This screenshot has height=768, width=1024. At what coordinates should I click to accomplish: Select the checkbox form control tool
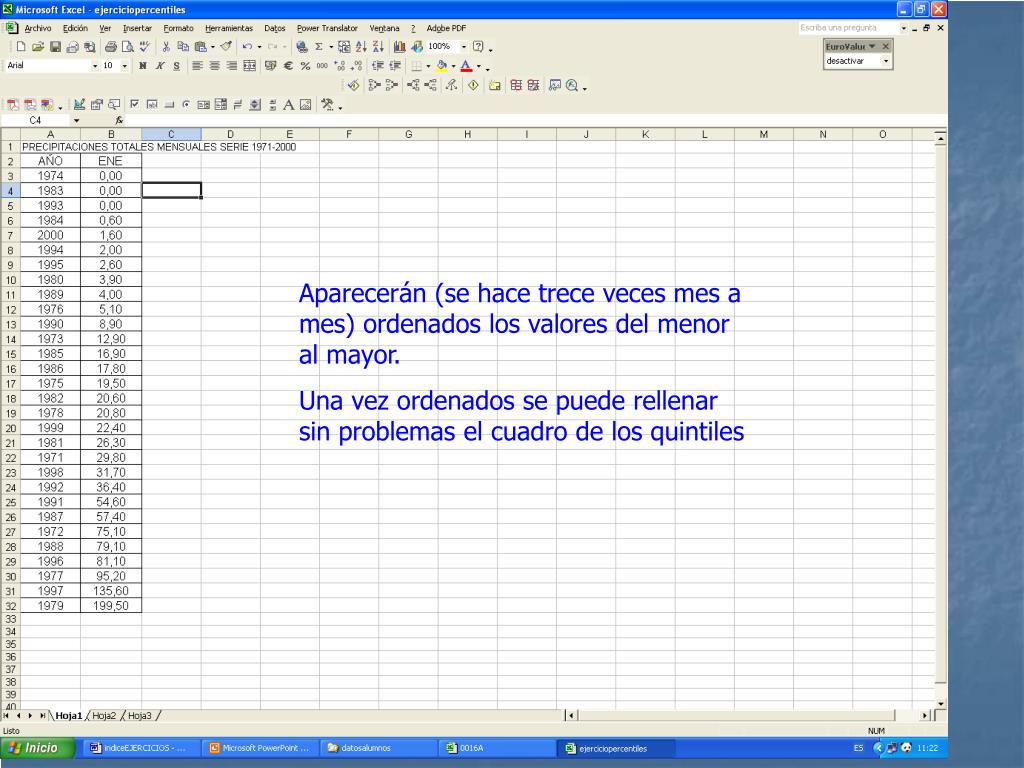pyautogui.click(x=135, y=104)
